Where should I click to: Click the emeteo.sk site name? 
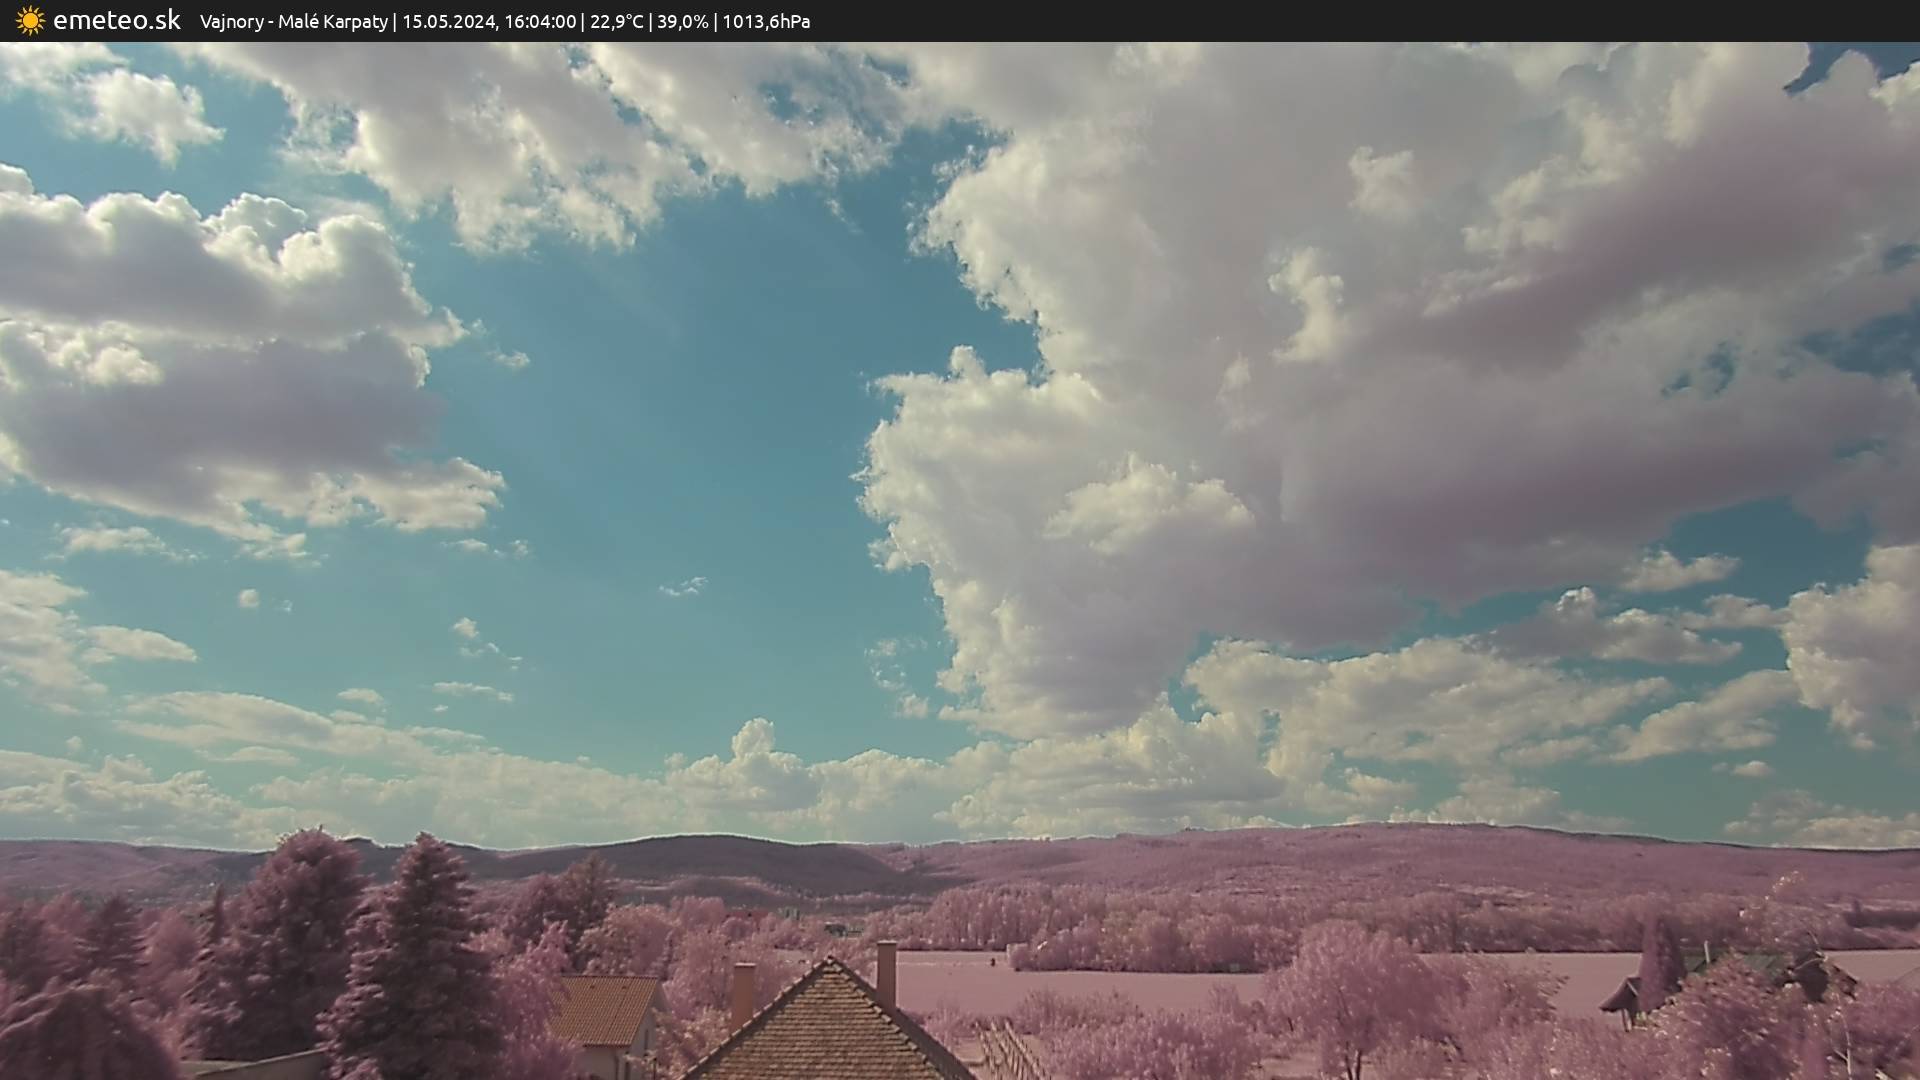point(117,21)
